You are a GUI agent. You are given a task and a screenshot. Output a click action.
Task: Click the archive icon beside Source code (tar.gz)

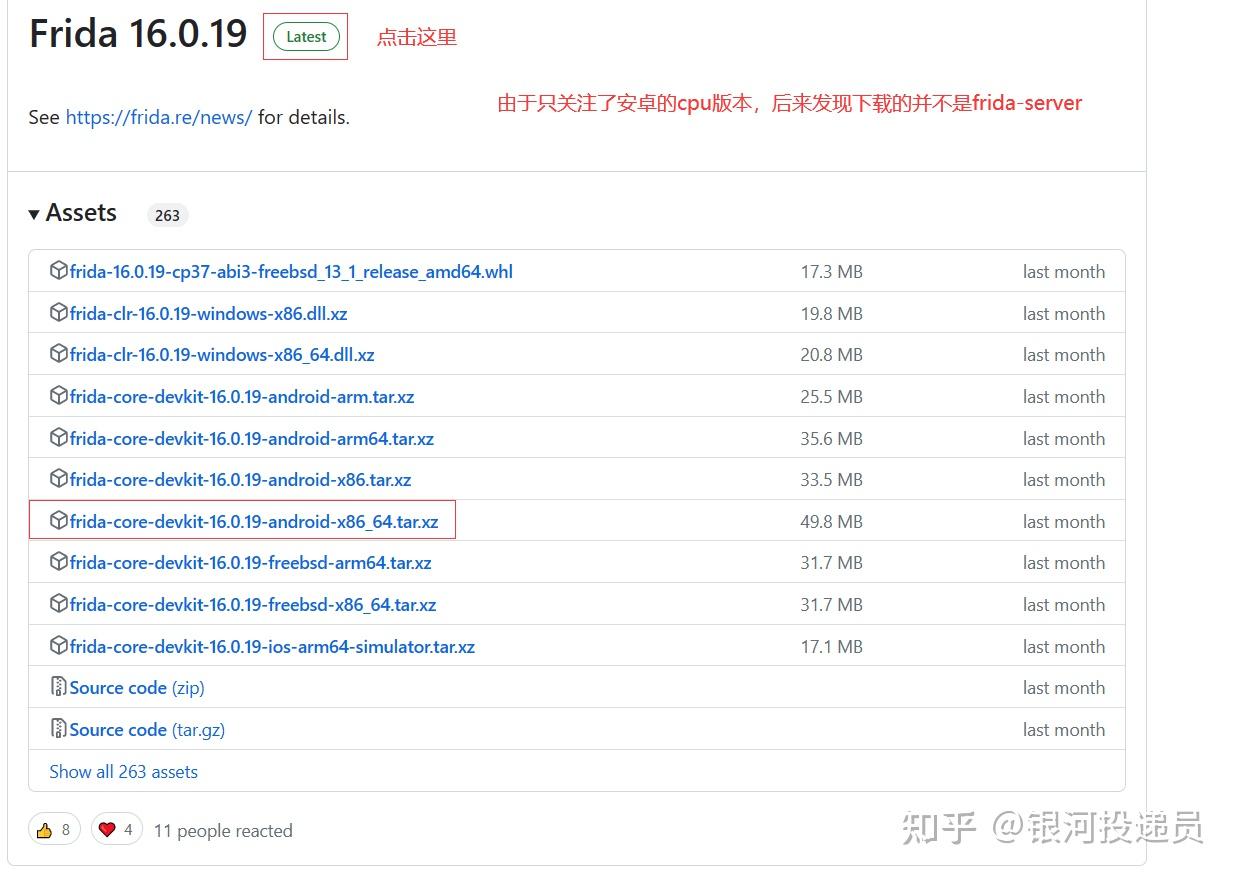coord(59,729)
